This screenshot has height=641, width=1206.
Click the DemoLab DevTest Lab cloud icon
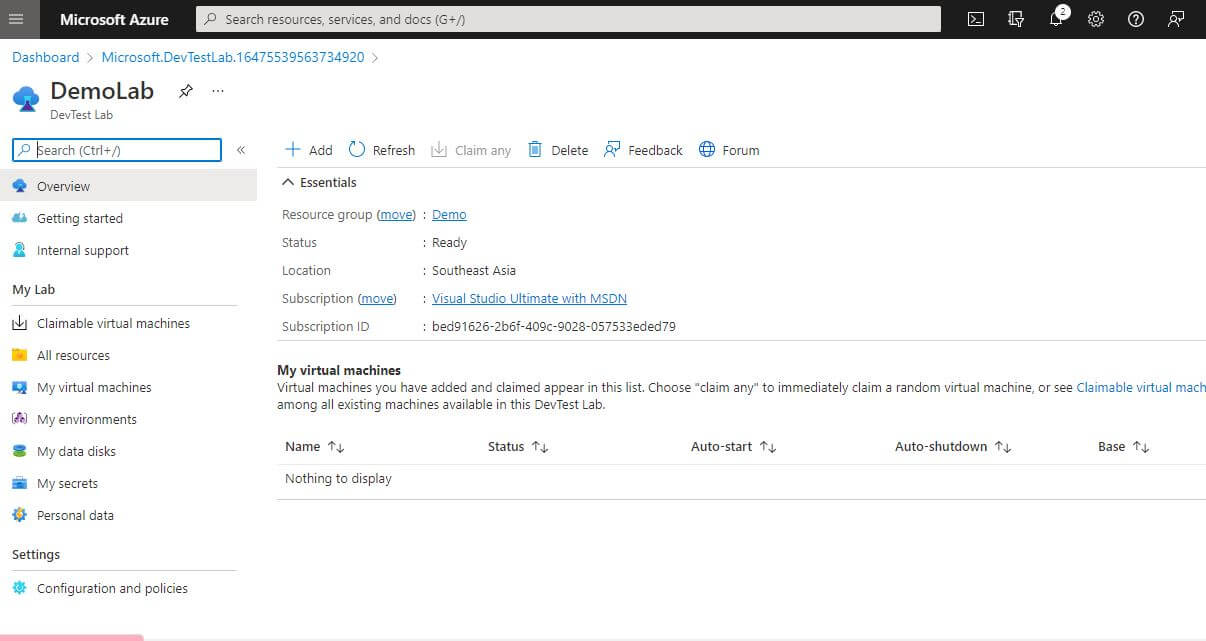point(26,98)
